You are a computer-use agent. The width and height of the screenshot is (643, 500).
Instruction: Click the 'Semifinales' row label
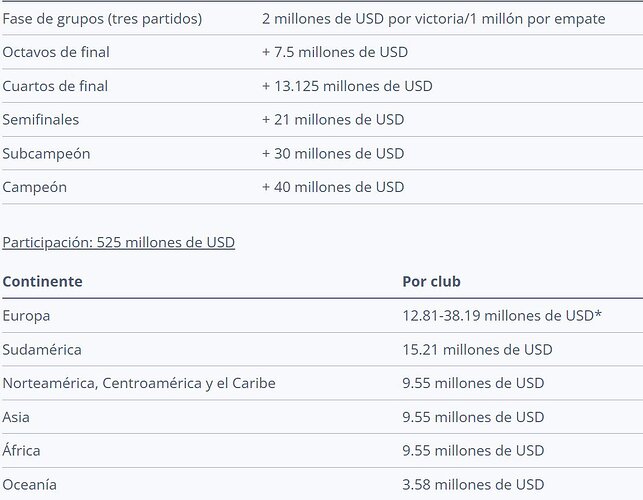click(41, 120)
